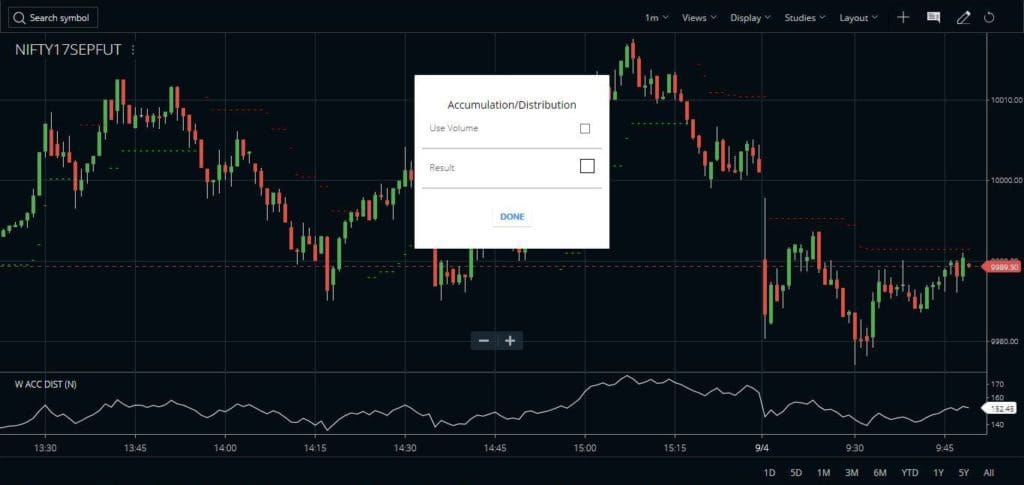1024x485 pixels.
Task: Open the Studies dropdown
Action: [805, 18]
